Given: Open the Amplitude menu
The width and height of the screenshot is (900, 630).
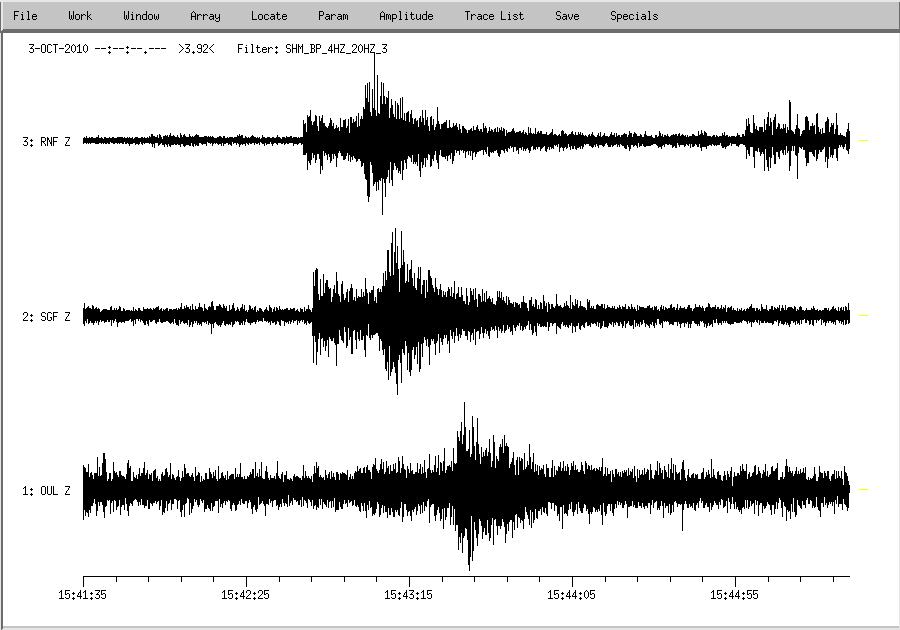Looking at the screenshot, I should click(406, 16).
